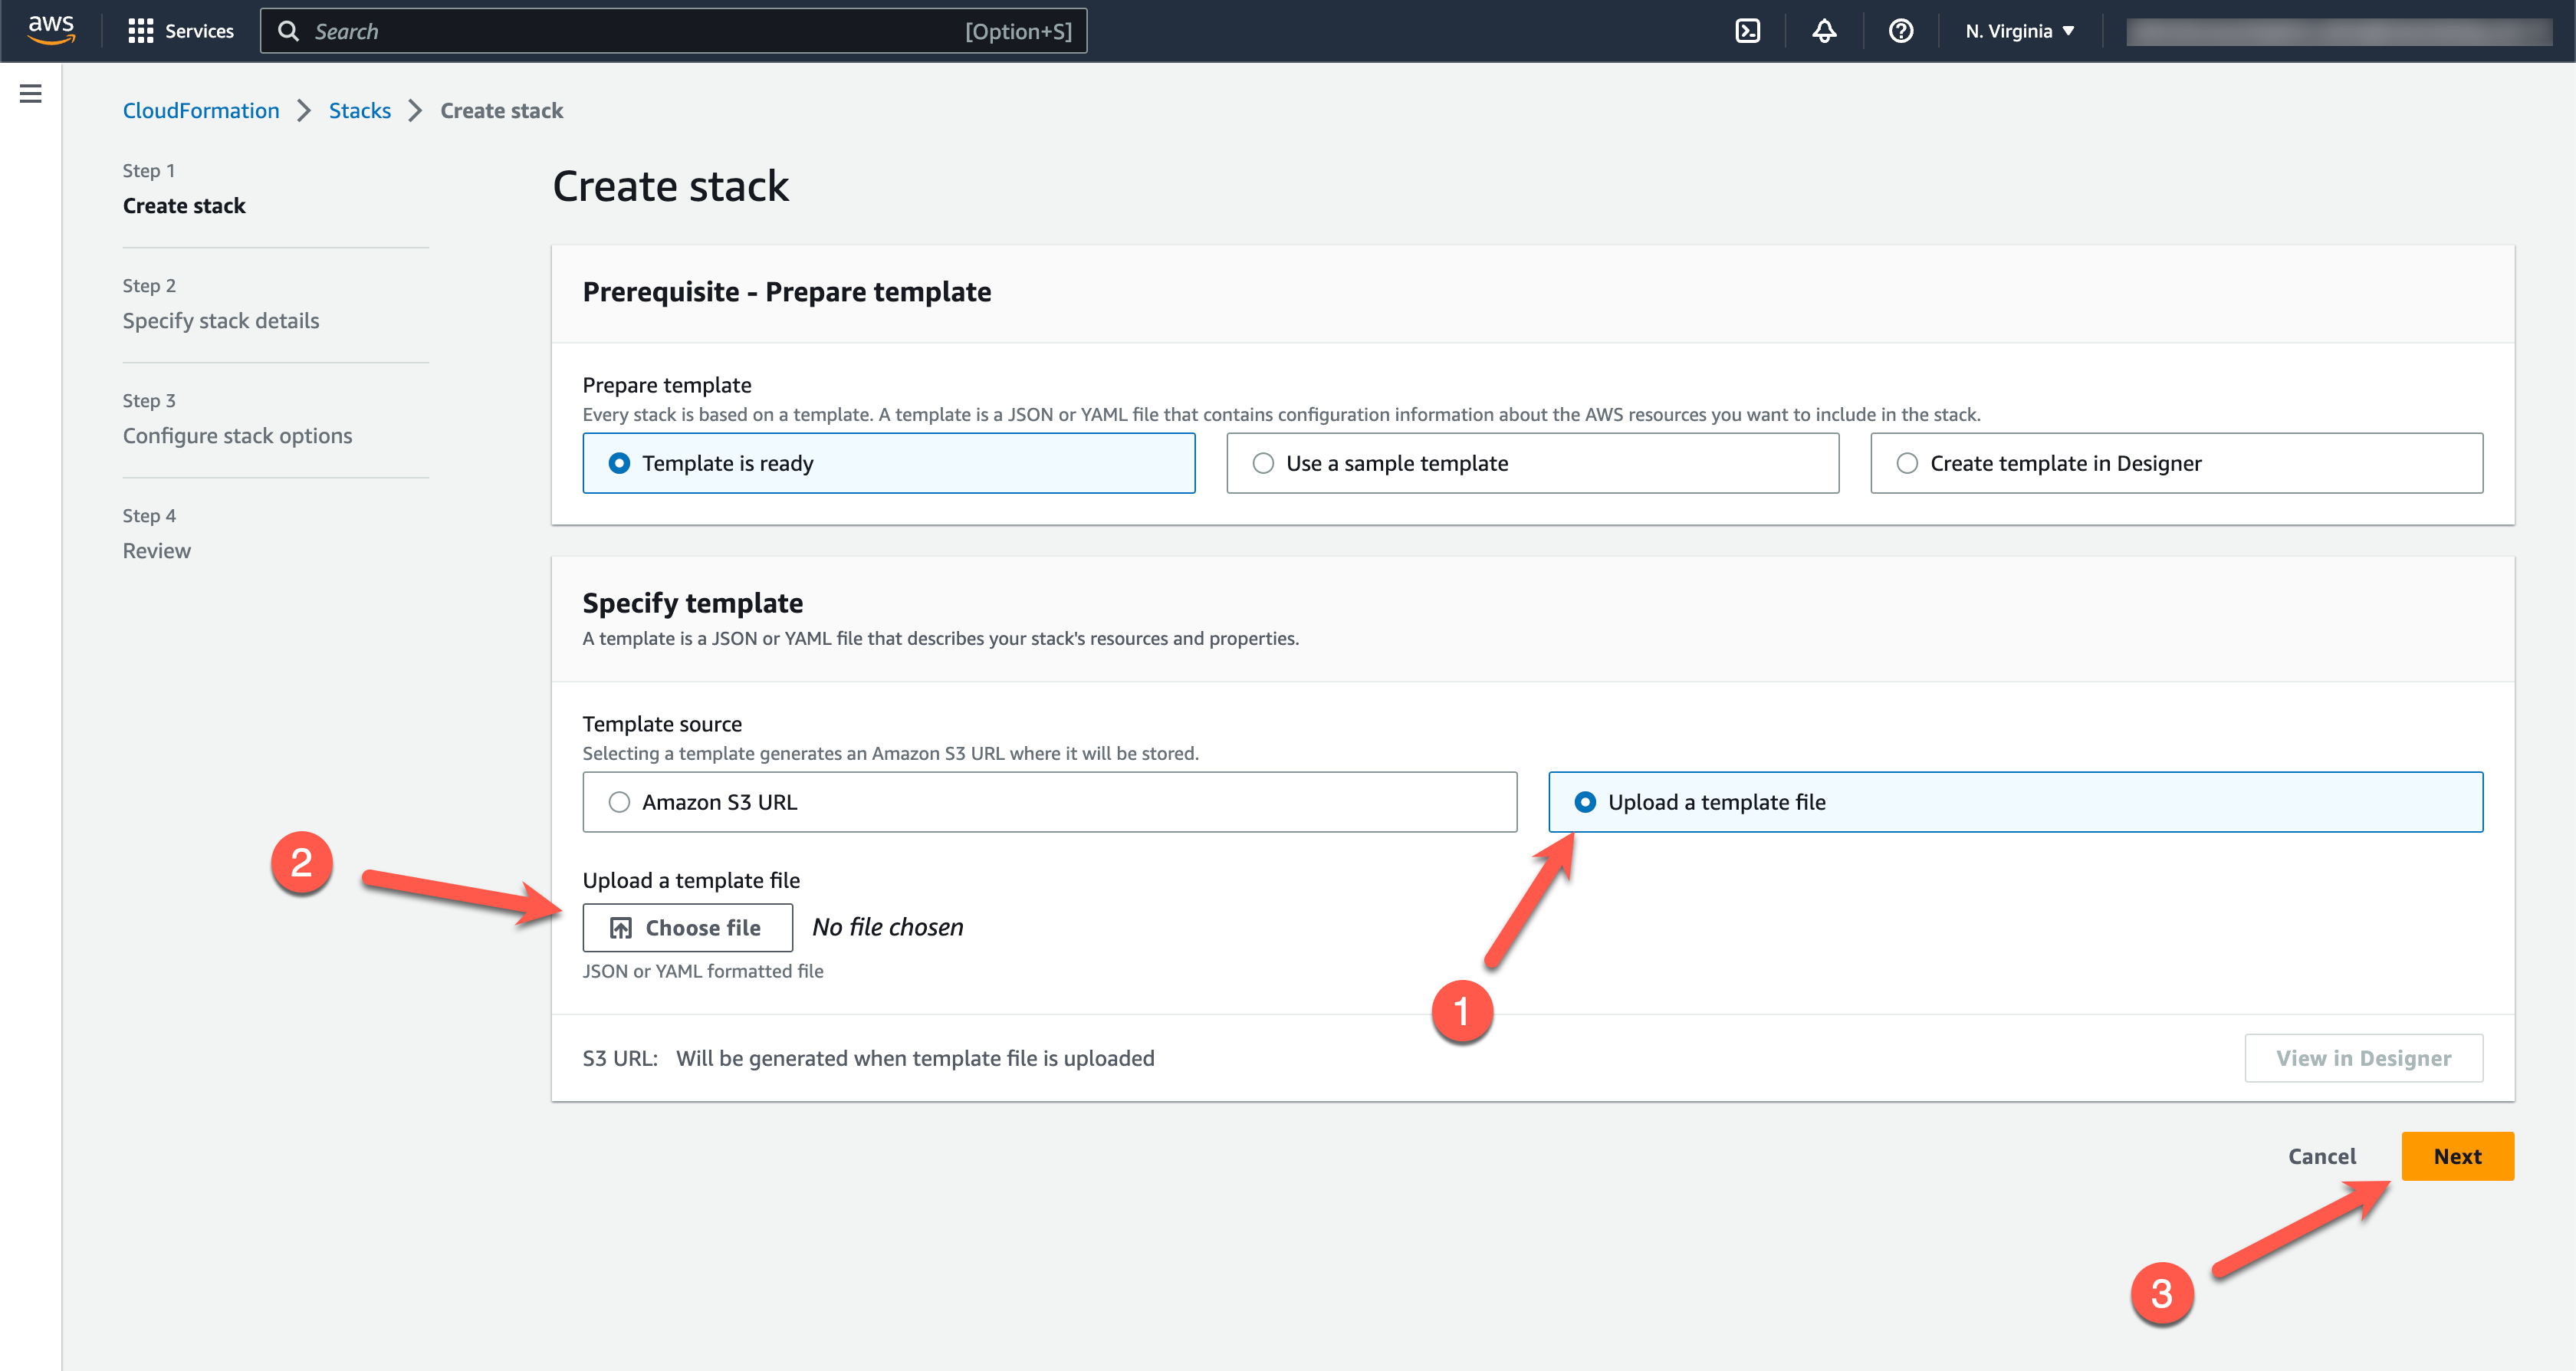Select Use a sample template option

[x=1263, y=463]
